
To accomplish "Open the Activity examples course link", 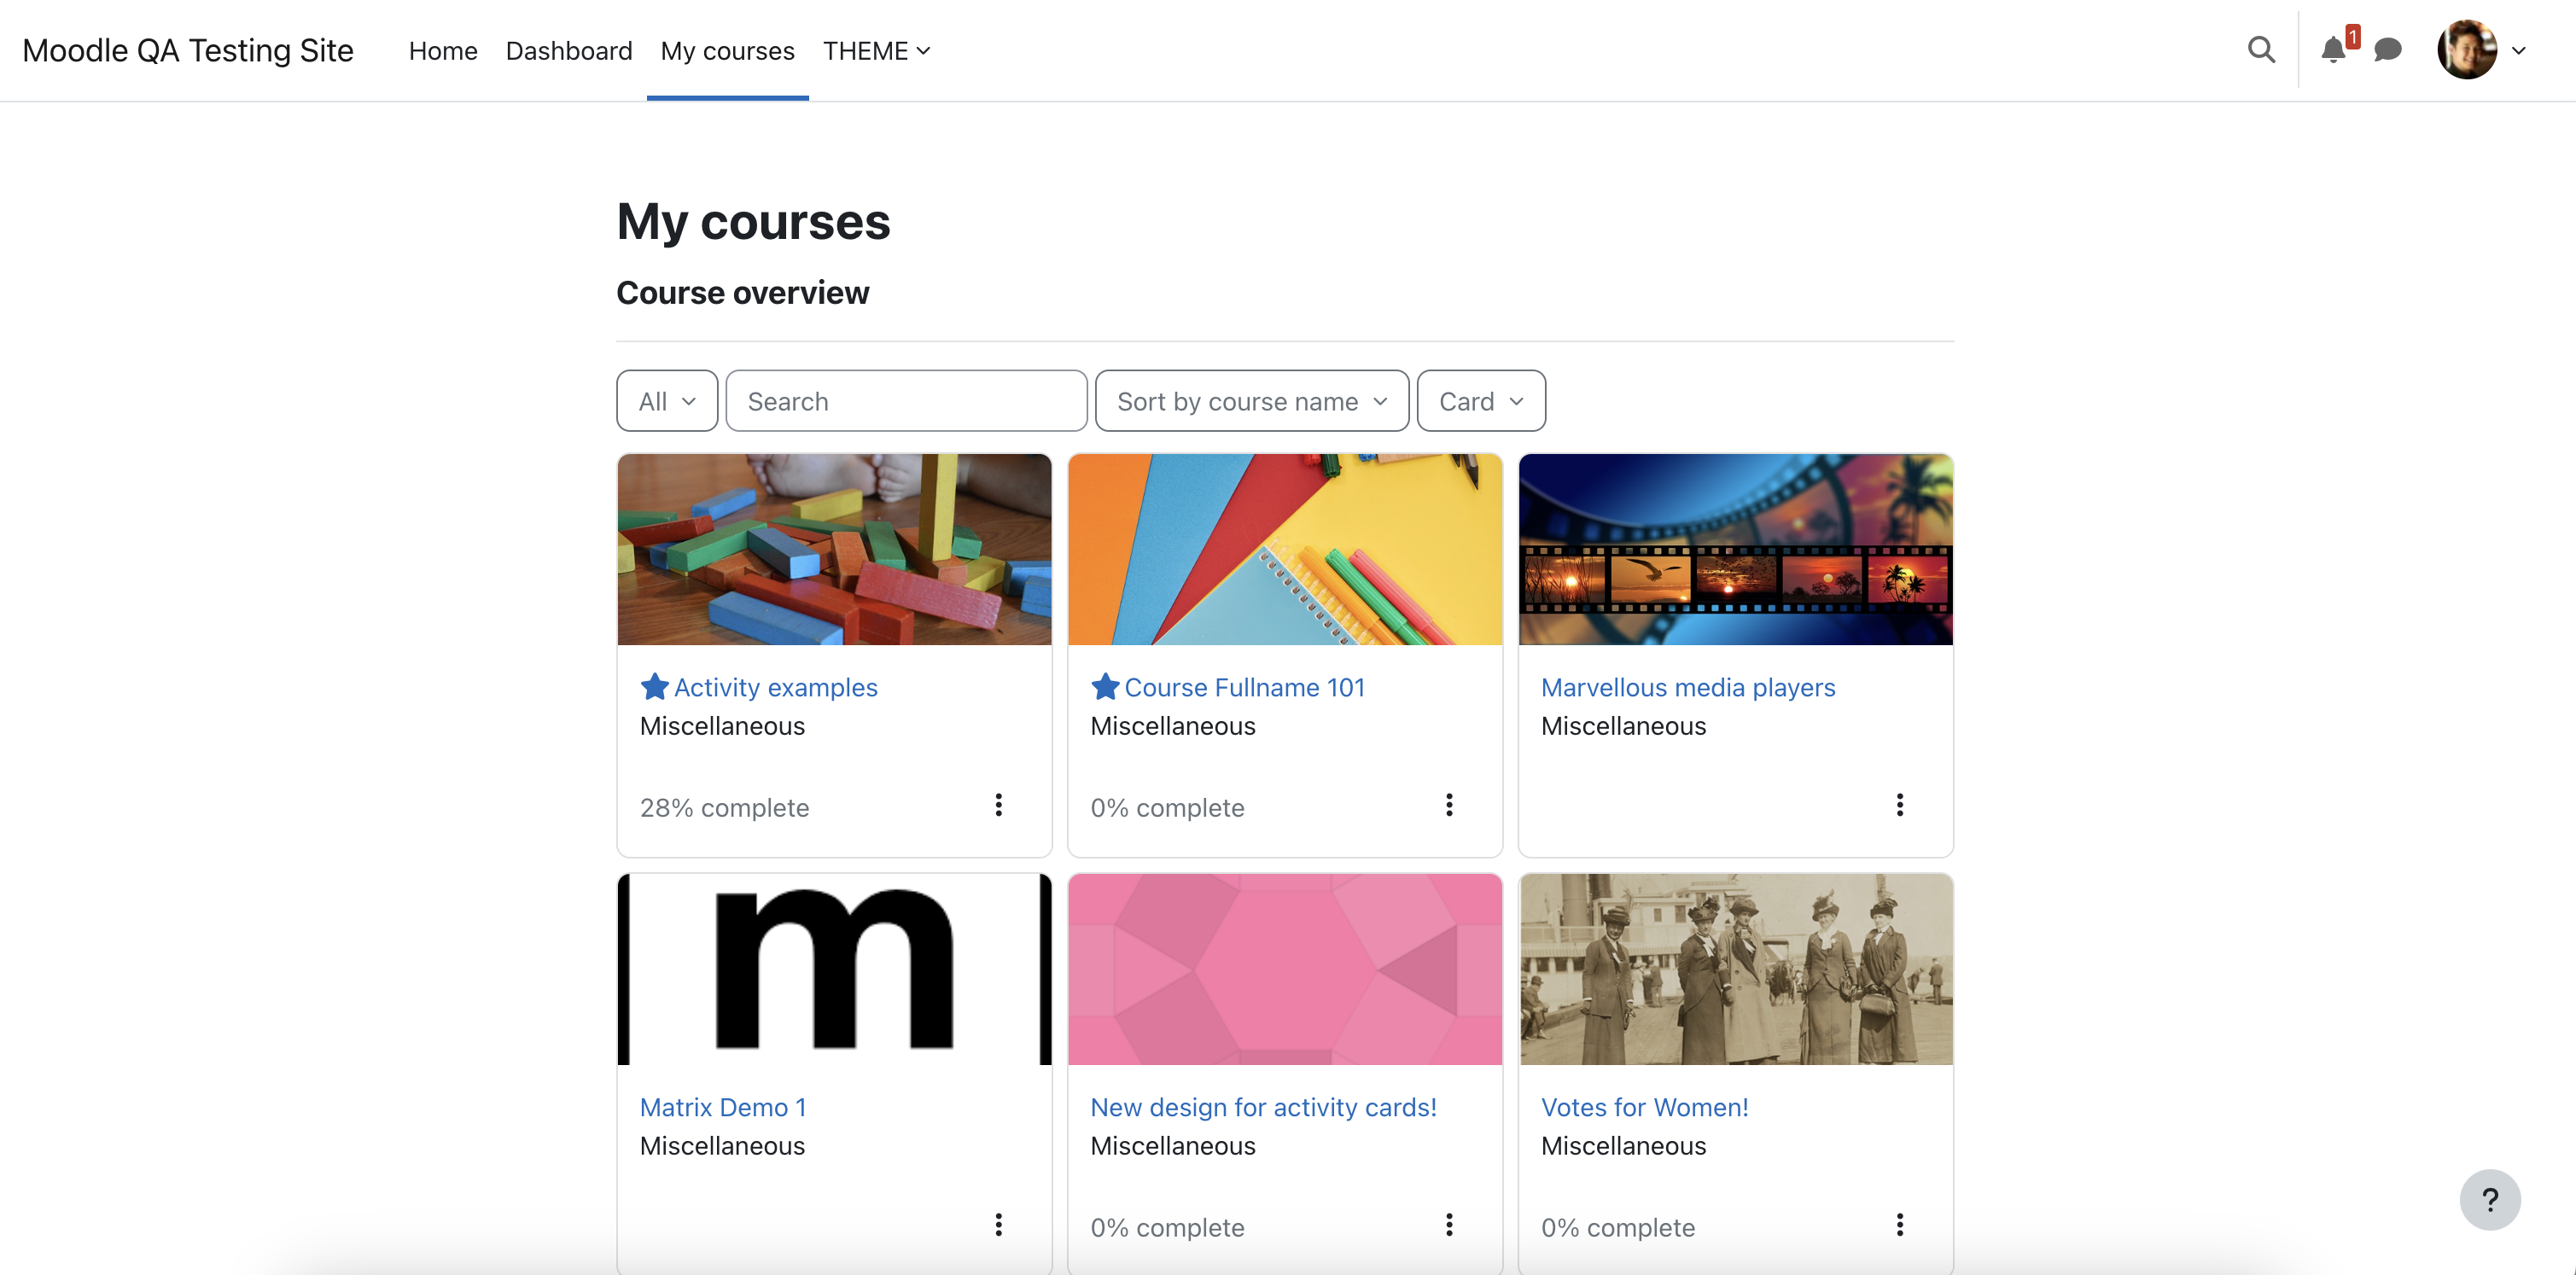I will pyautogui.click(x=775, y=687).
